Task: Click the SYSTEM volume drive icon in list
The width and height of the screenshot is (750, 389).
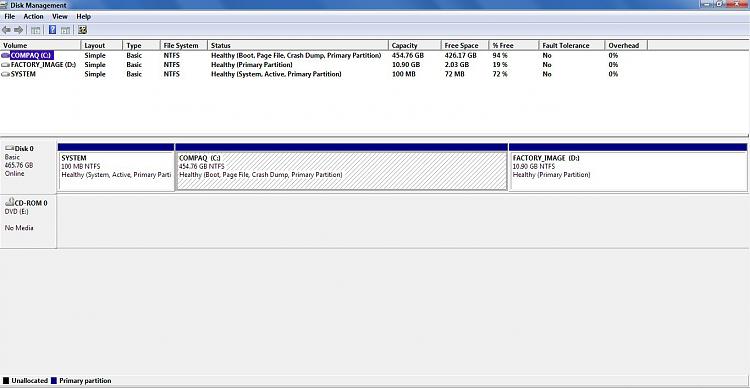Action: point(5,74)
